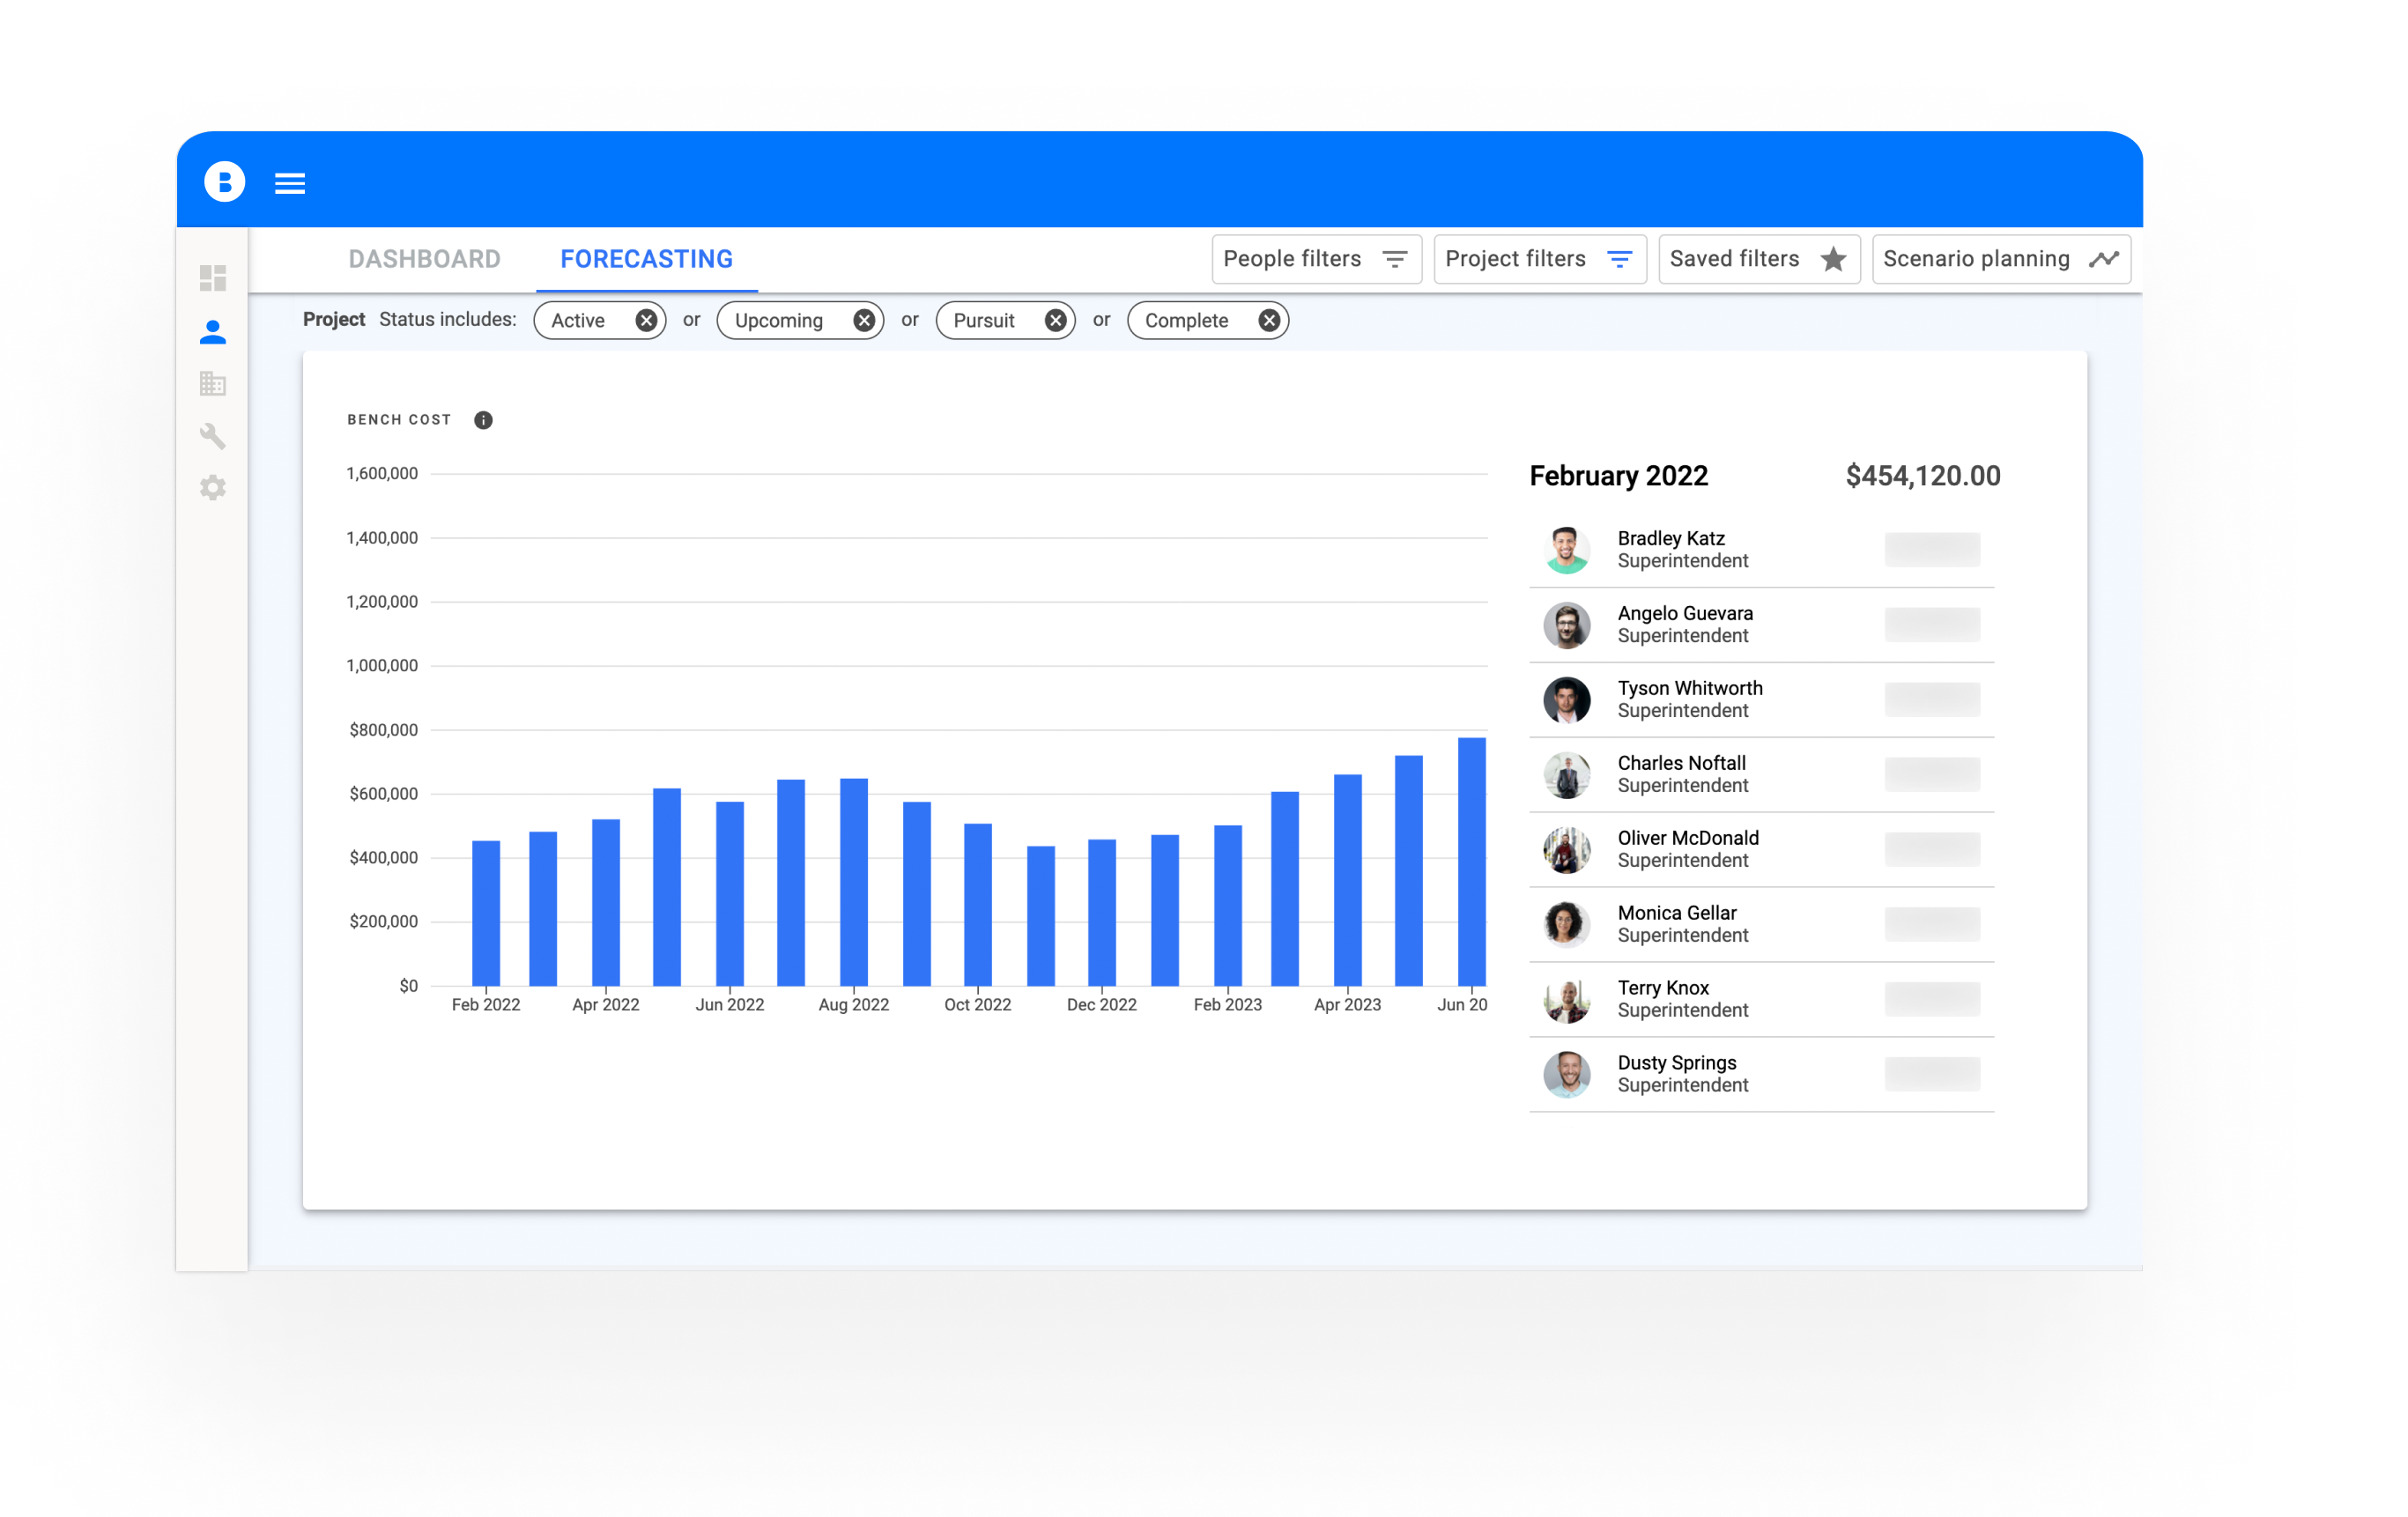Switch to the Dashboard tab

pyautogui.click(x=424, y=259)
